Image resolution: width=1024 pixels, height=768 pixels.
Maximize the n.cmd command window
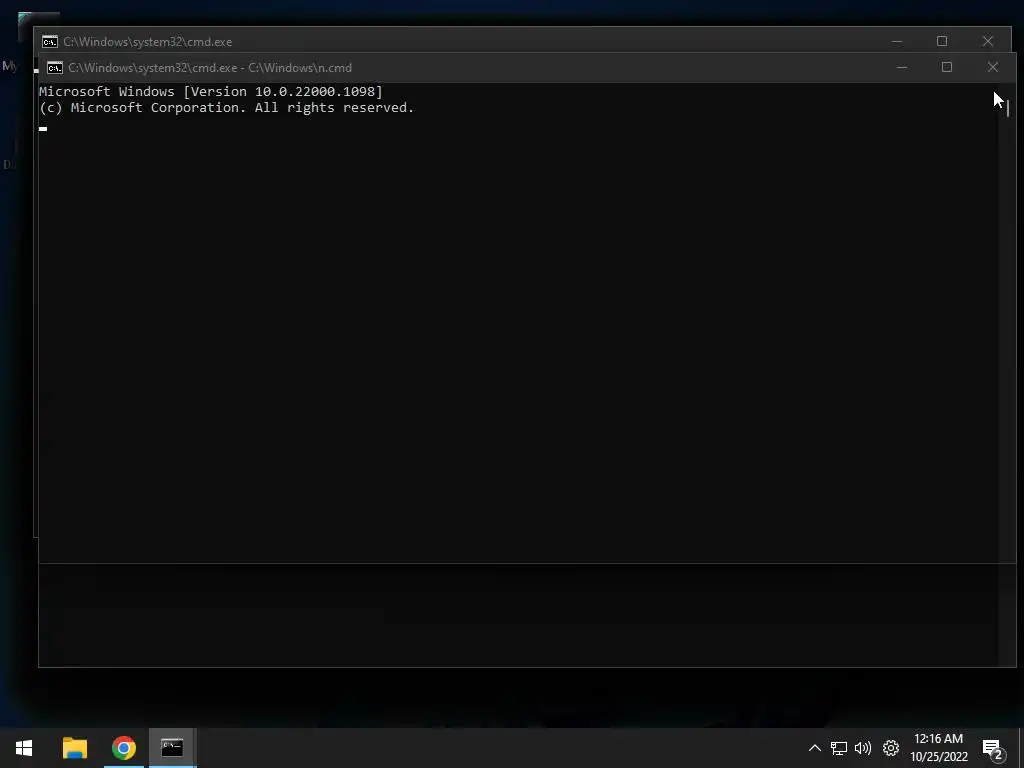pyautogui.click(x=947, y=67)
